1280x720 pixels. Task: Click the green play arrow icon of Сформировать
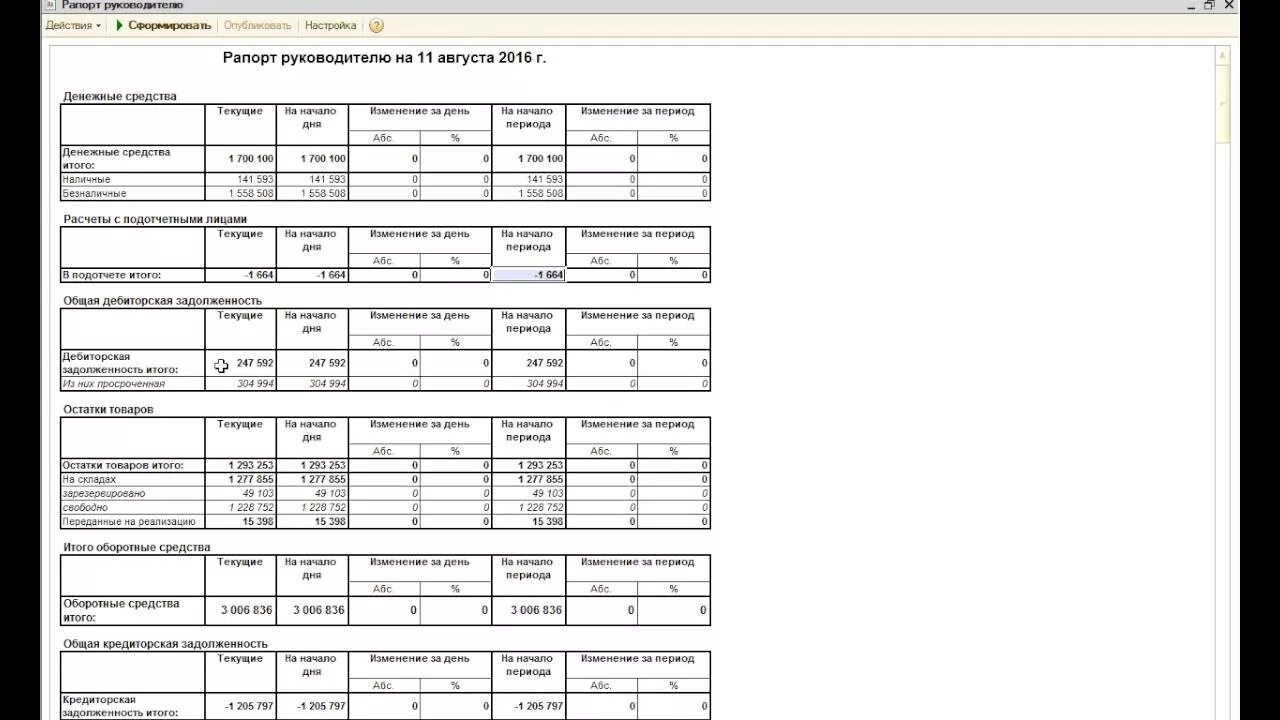(x=120, y=26)
